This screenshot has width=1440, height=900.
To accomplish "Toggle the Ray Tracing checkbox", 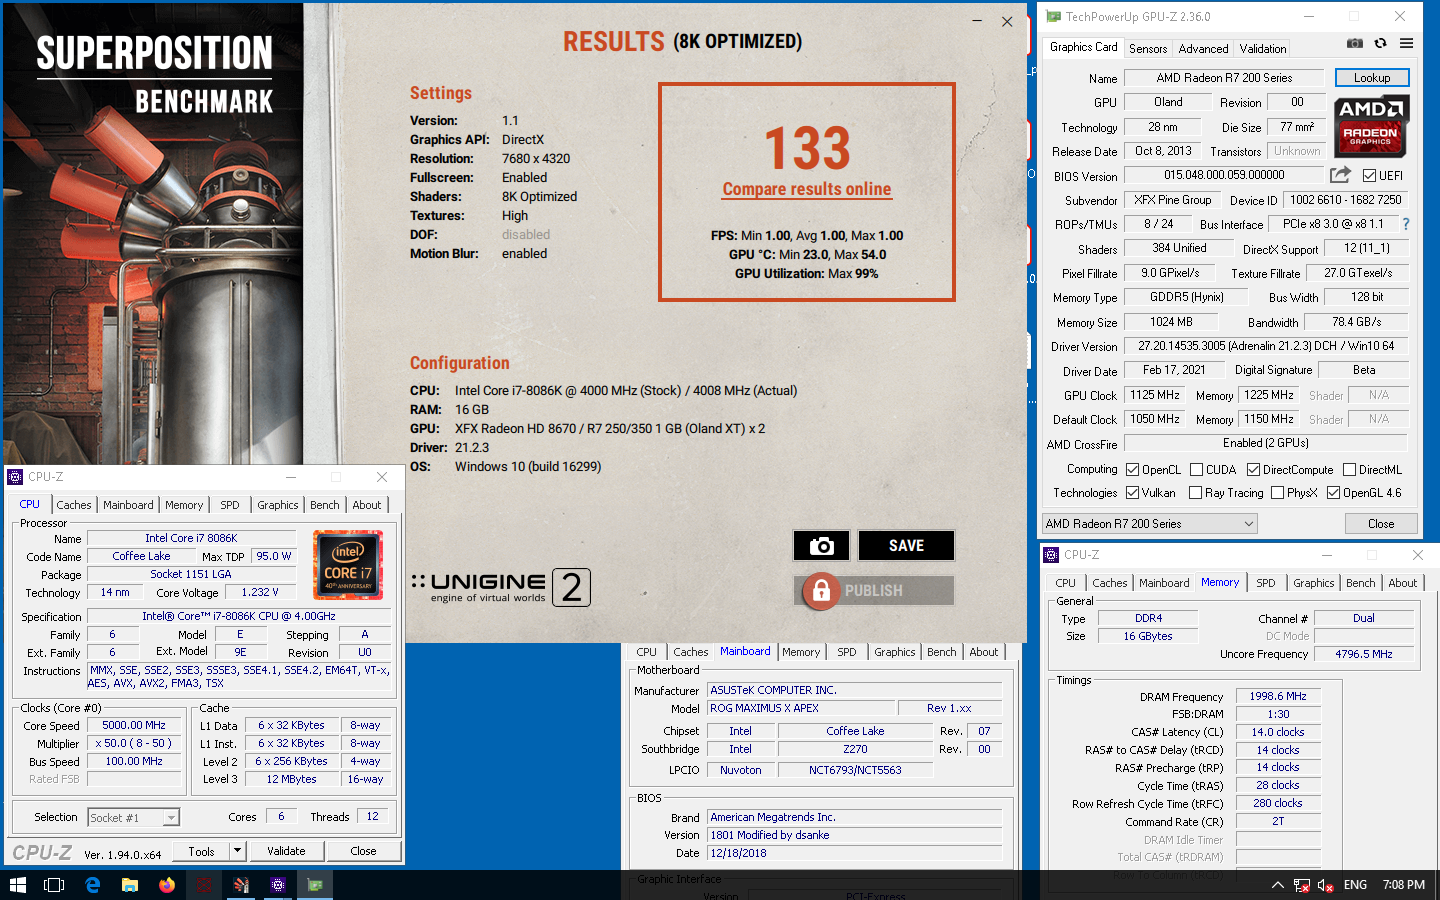I will [x=1195, y=492].
